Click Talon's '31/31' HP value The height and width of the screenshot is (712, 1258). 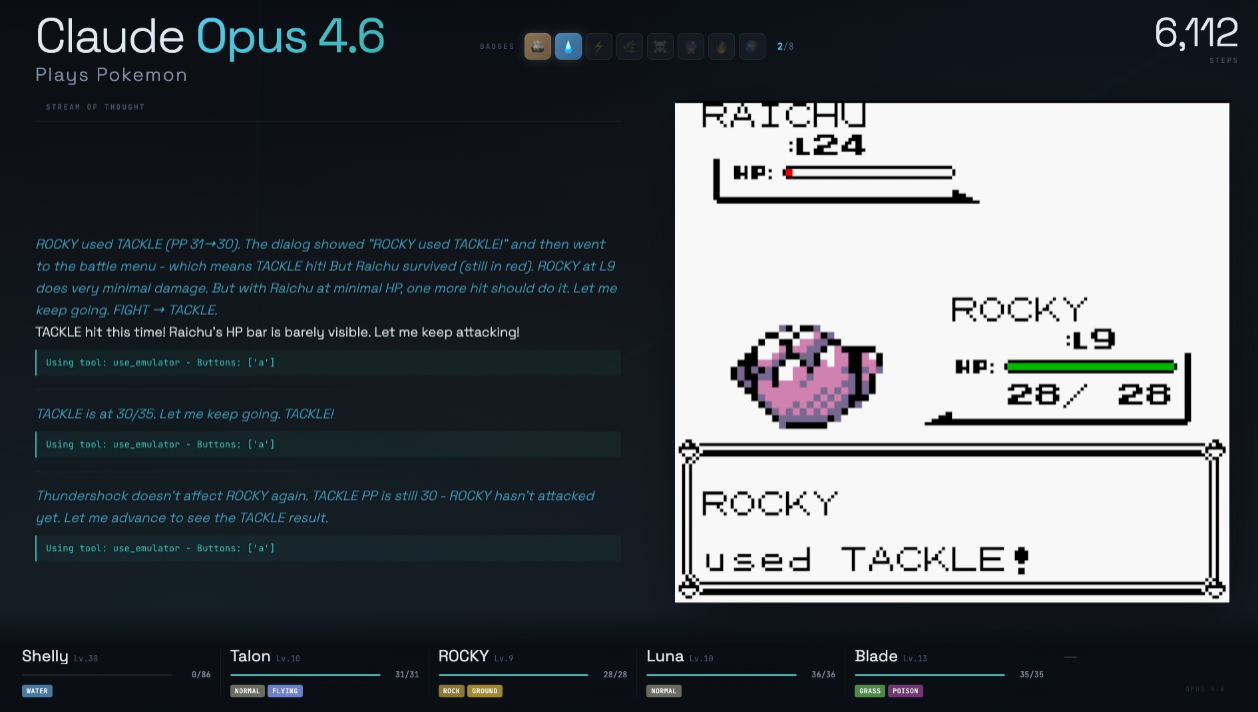click(x=407, y=675)
